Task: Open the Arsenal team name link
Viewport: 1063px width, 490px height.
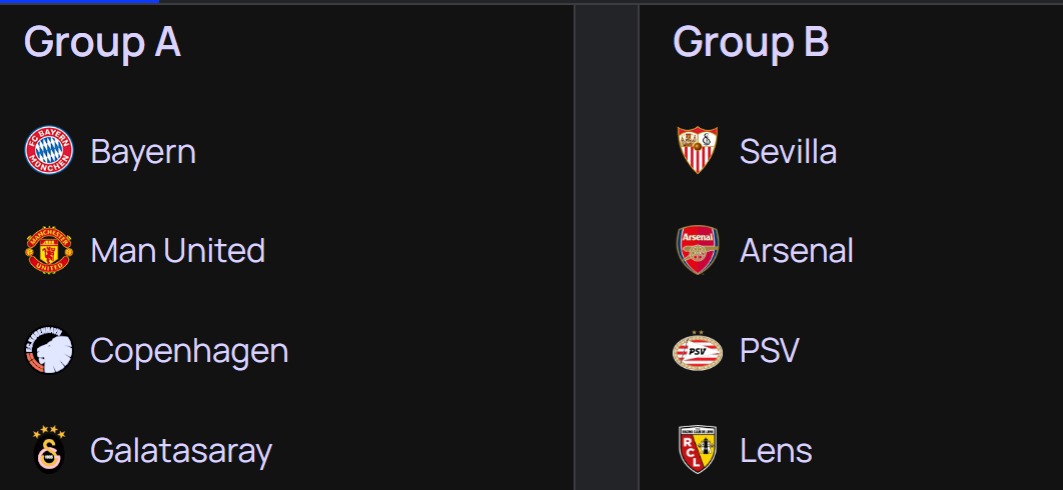Action: point(797,251)
